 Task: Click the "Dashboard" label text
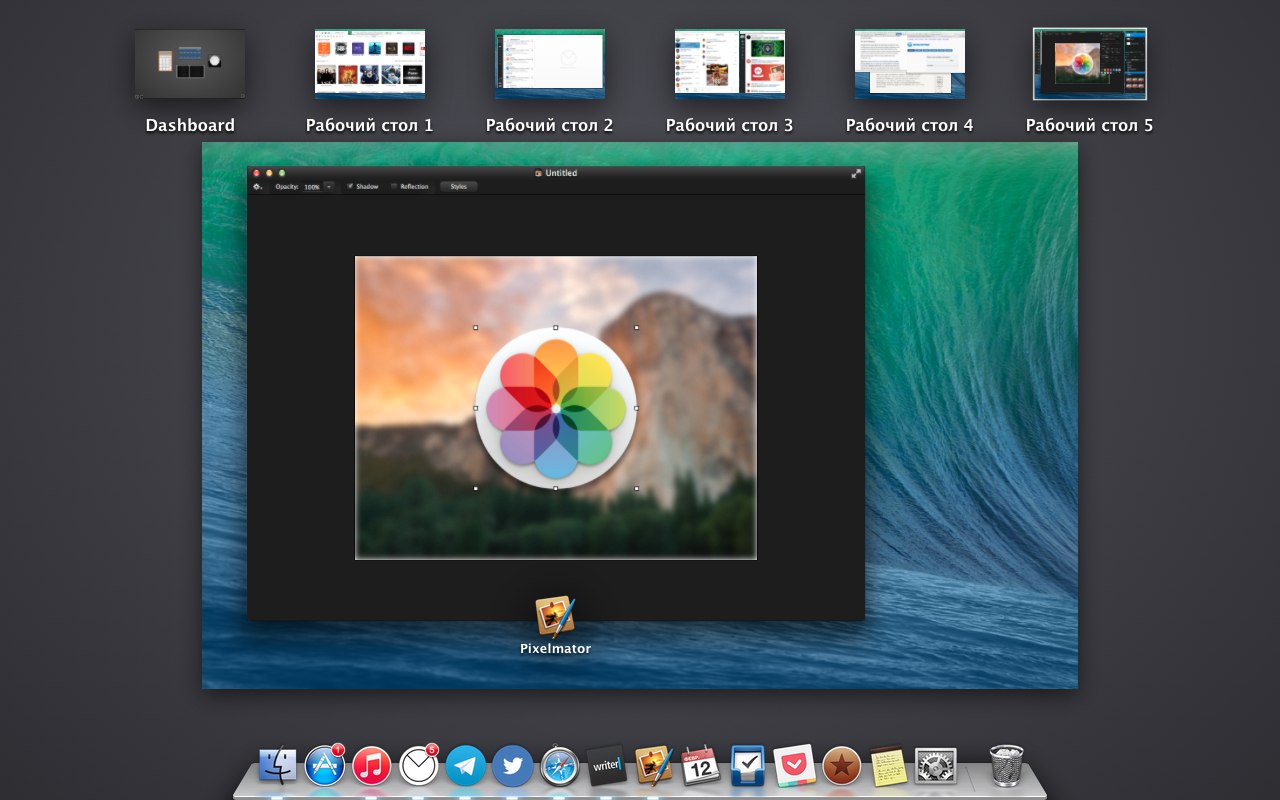point(190,125)
